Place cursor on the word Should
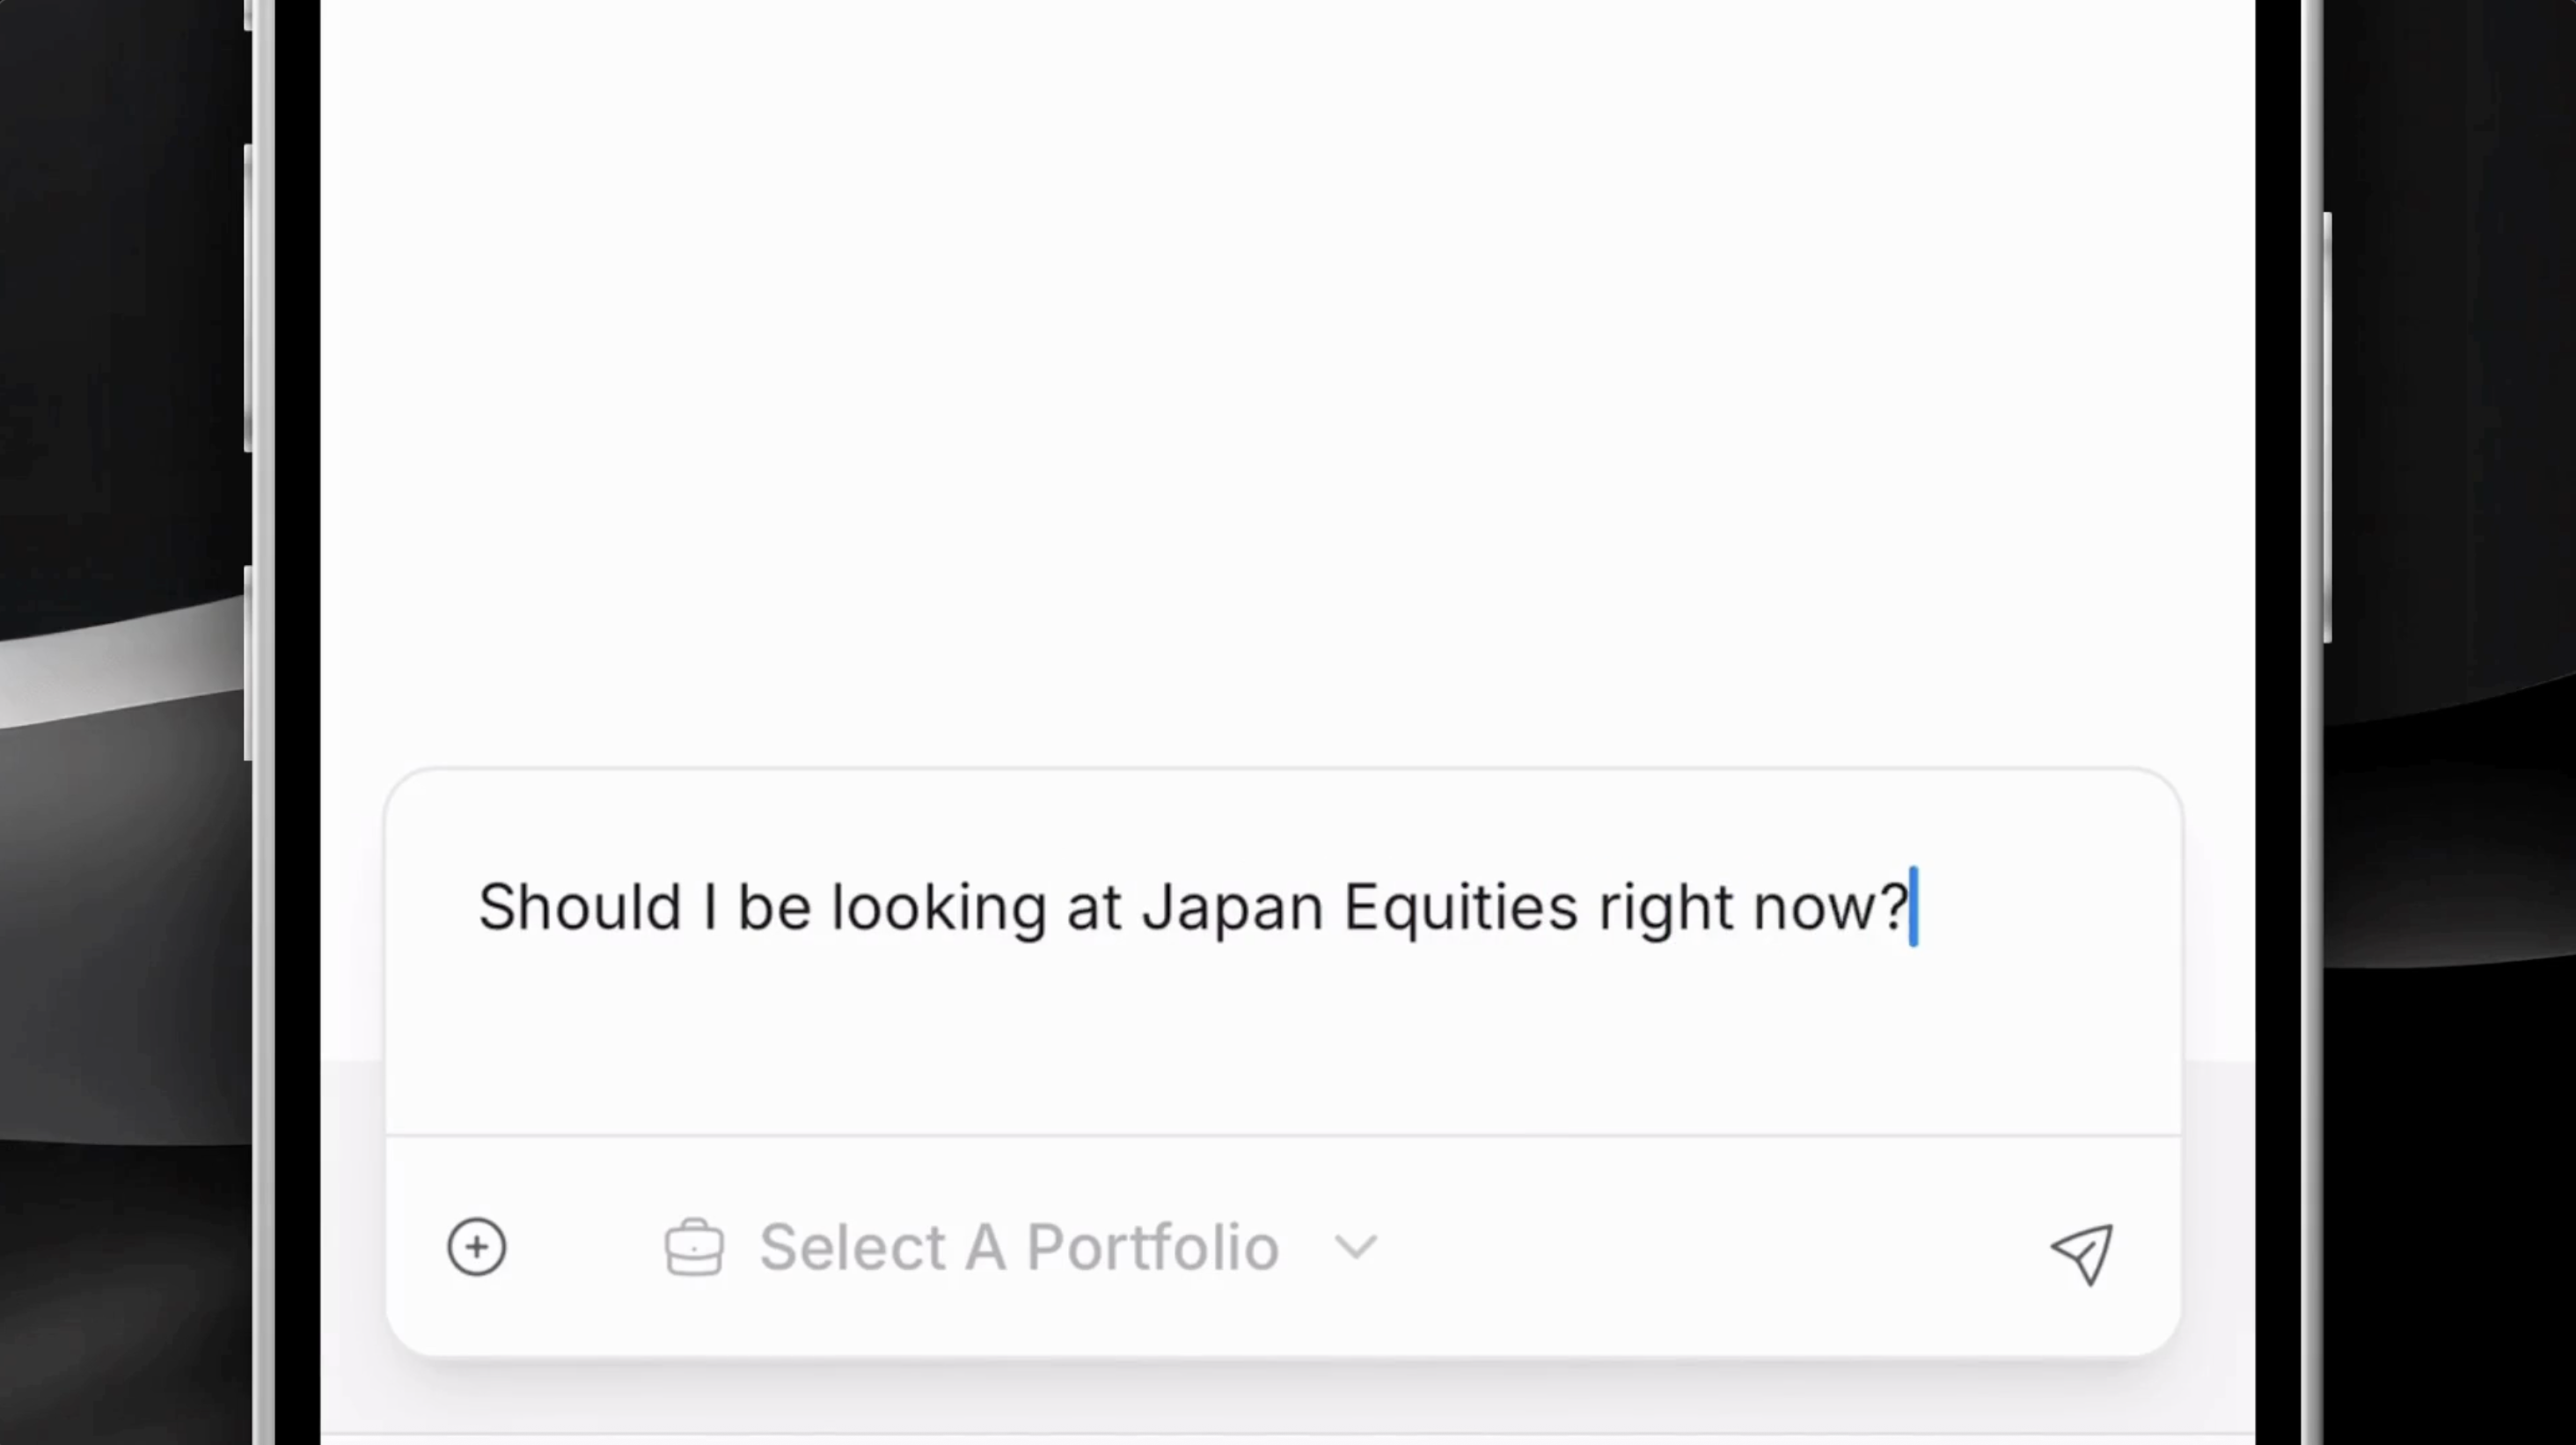This screenshot has width=2576, height=1445. pyautogui.click(x=580, y=907)
